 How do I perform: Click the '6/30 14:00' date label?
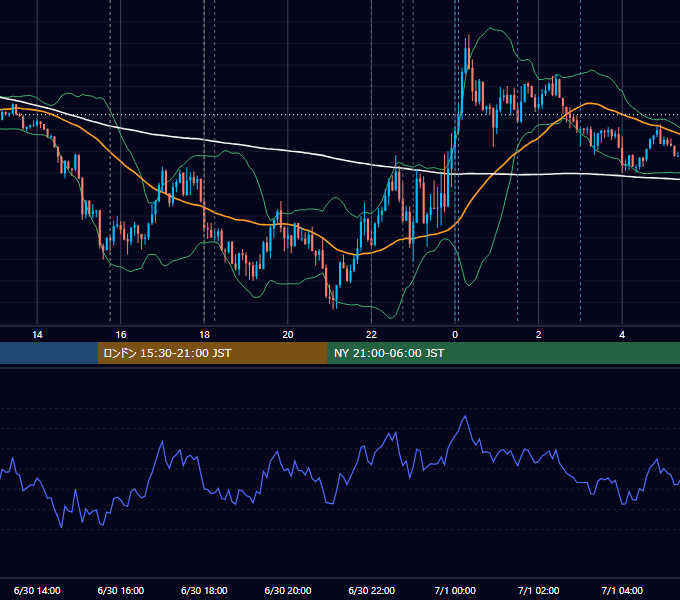point(37,590)
